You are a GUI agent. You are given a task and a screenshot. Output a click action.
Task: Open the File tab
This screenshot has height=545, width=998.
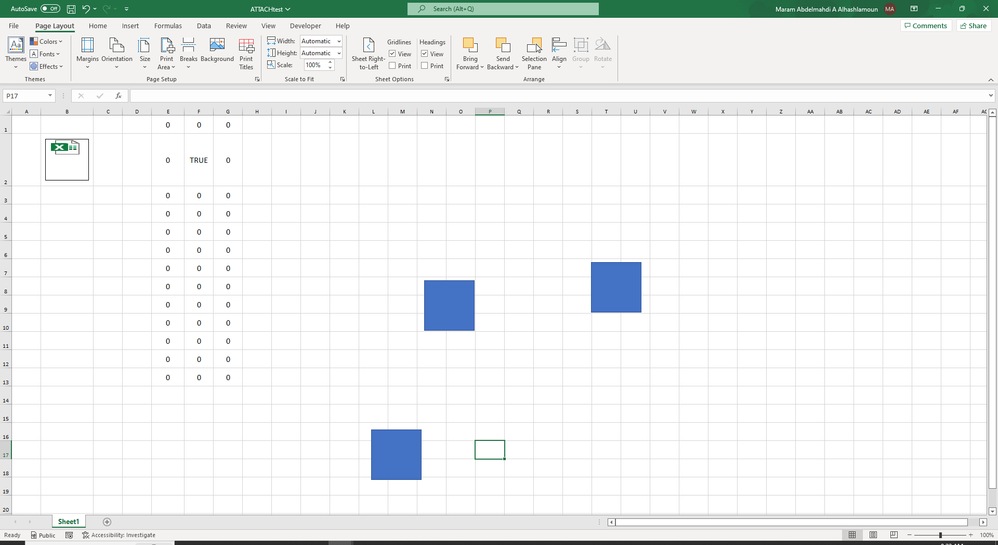pos(13,26)
